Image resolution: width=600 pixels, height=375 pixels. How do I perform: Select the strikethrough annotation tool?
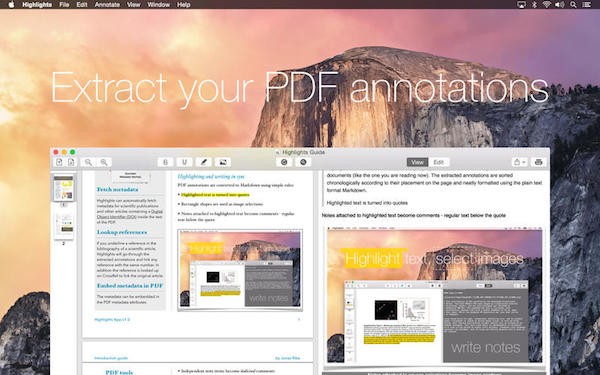(x=165, y=162)
